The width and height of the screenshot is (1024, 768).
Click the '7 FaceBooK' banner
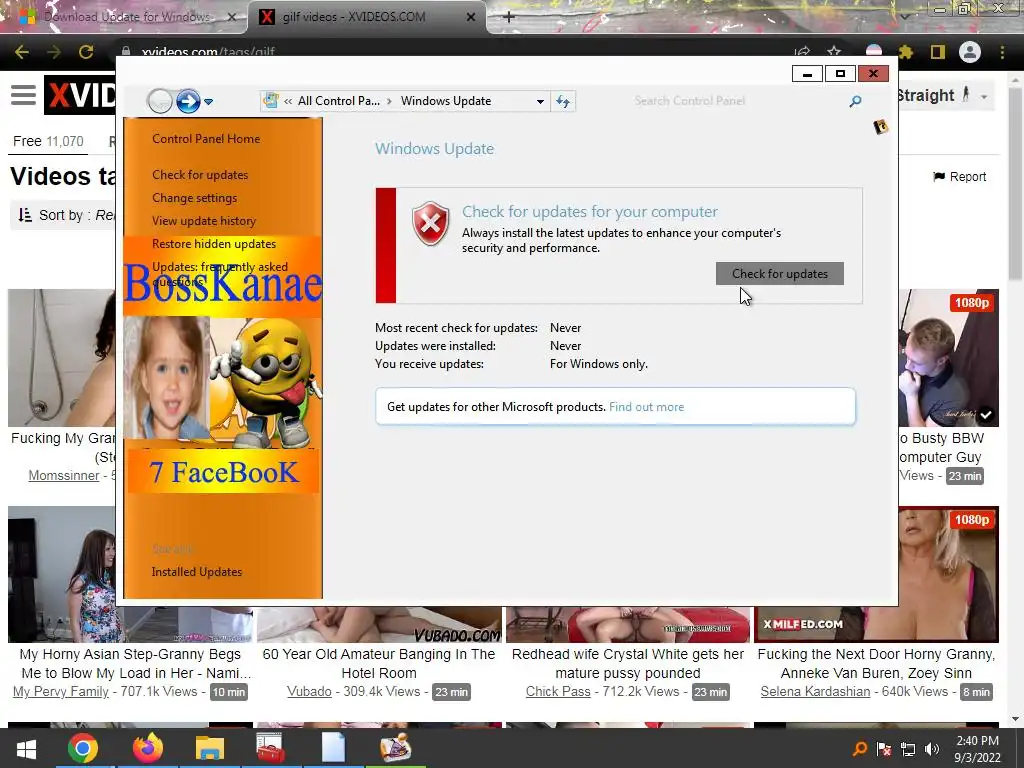pos(223,472)
